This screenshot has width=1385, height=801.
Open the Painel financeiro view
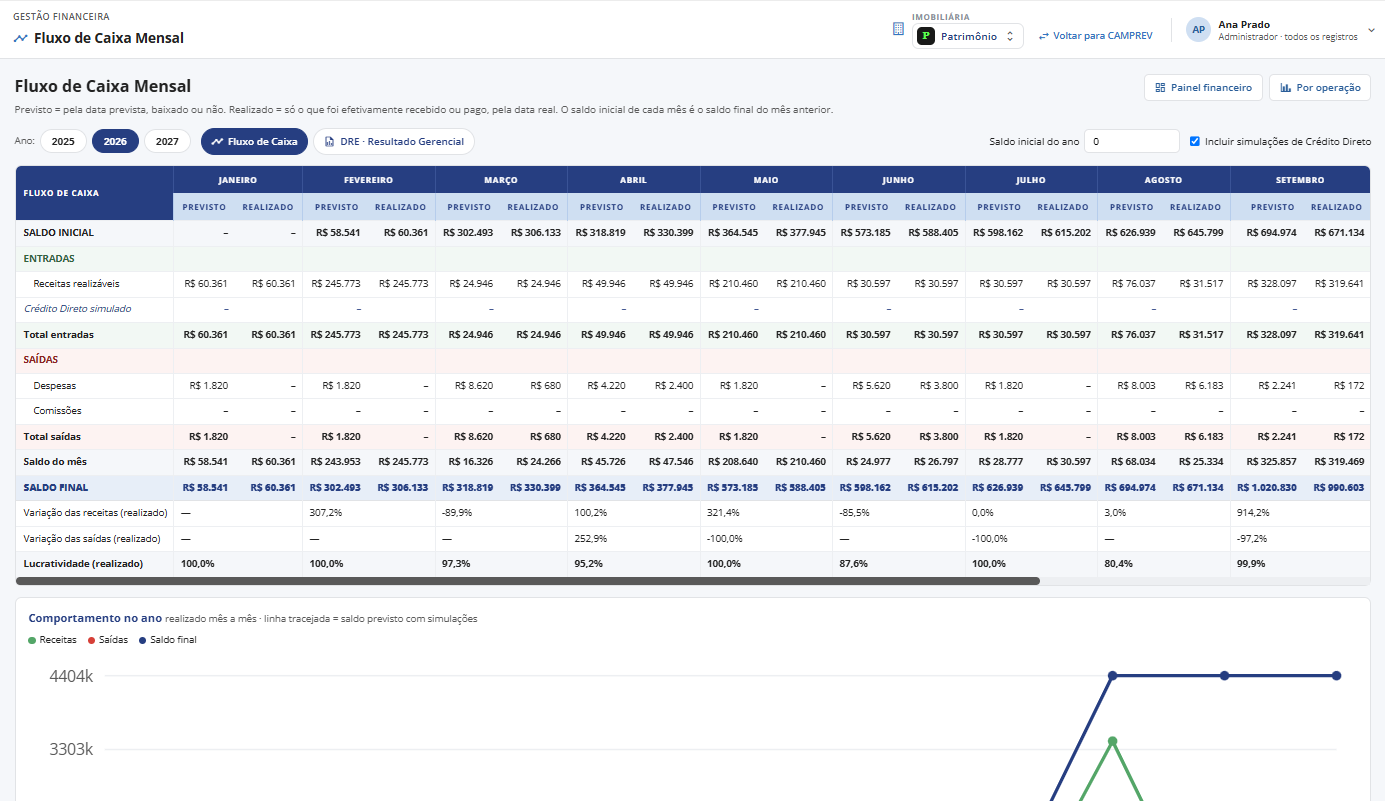click(x=1203, y=88)
